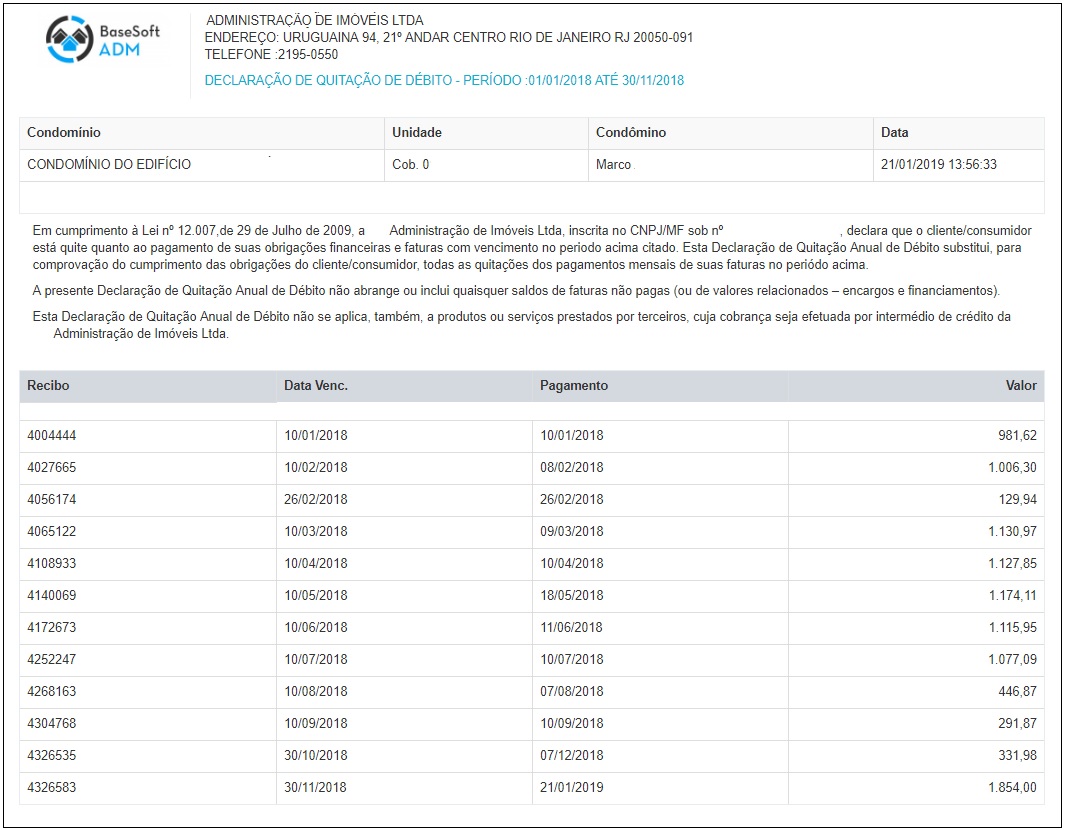Select the Pagamento column header

(x=573, y=386)
